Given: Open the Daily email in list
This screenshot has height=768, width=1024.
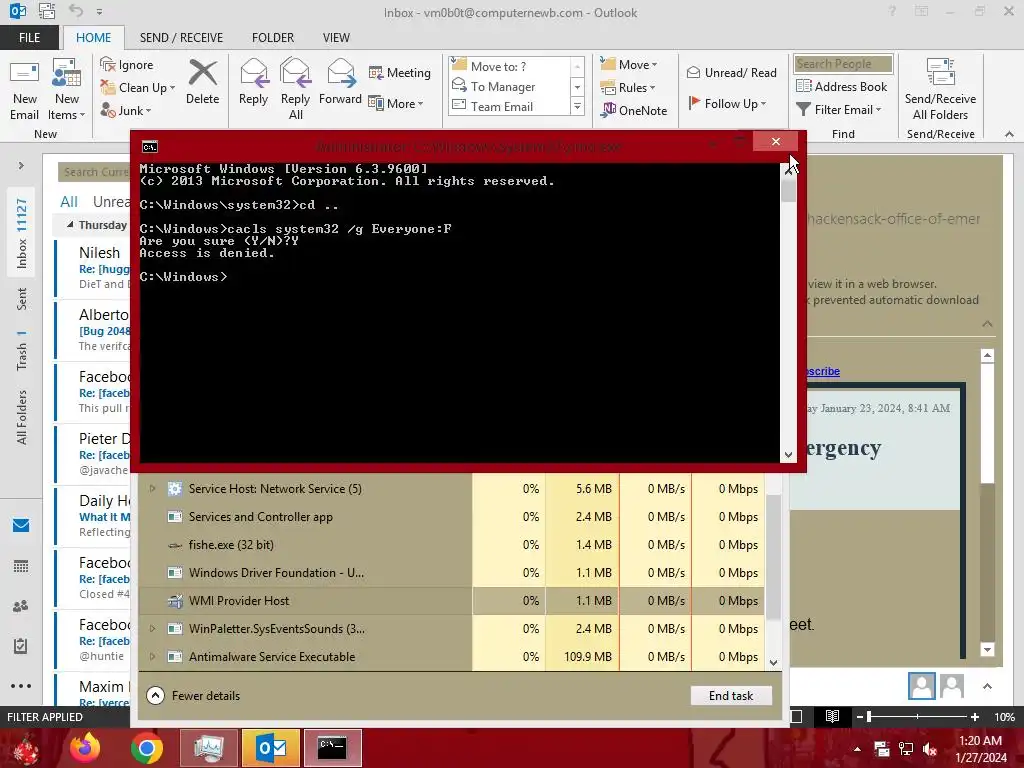Looking at the screenshot, I should [93, 516].
